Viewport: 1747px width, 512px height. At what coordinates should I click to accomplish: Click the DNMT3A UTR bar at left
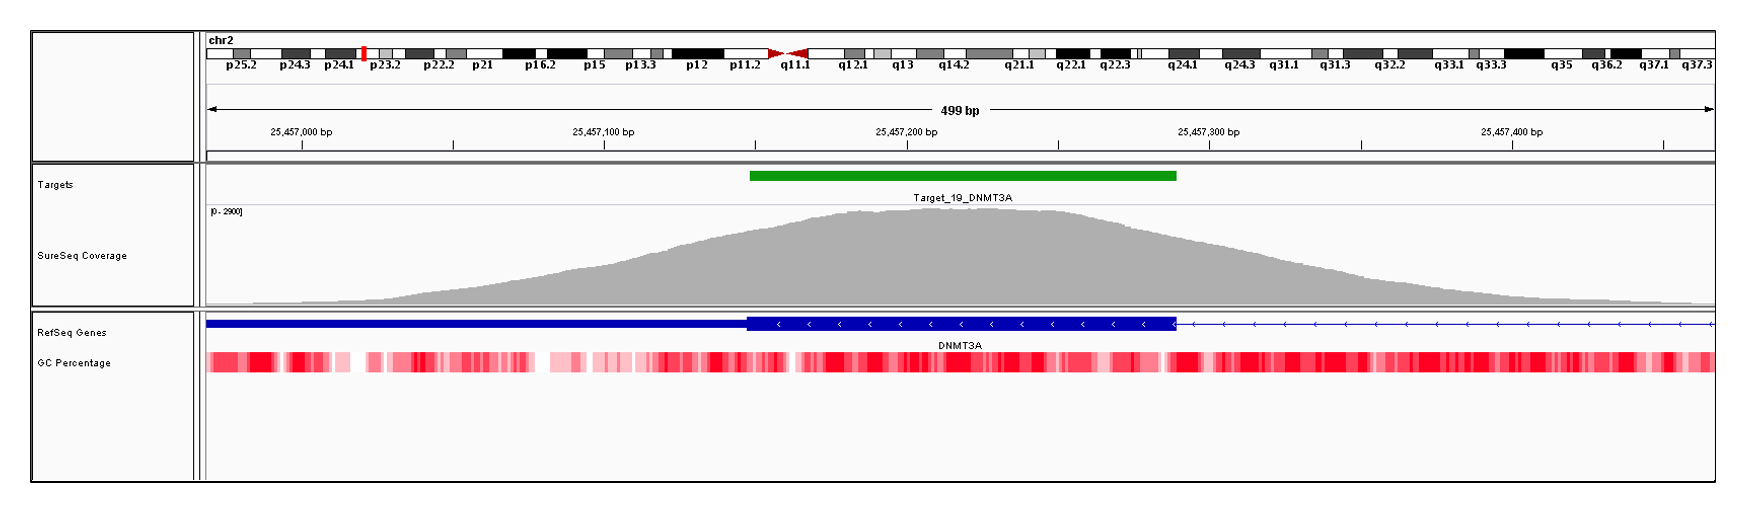tap(476, 324)
